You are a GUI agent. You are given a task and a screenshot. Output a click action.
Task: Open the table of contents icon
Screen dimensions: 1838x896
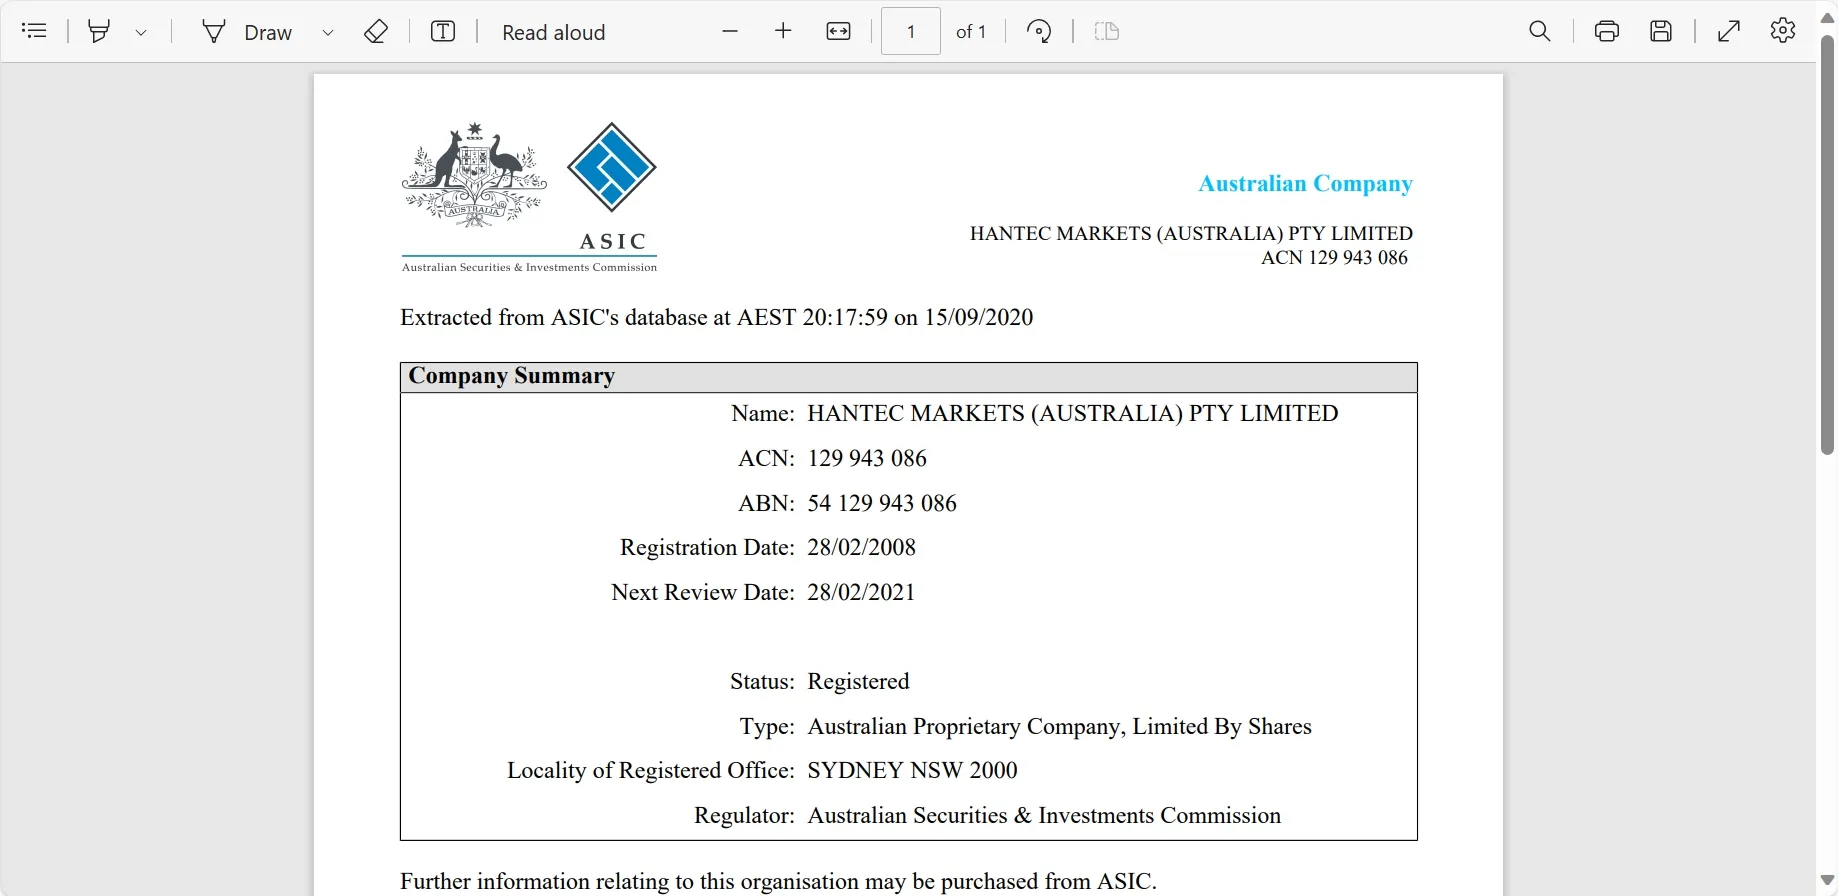click(x=34, y=31)
